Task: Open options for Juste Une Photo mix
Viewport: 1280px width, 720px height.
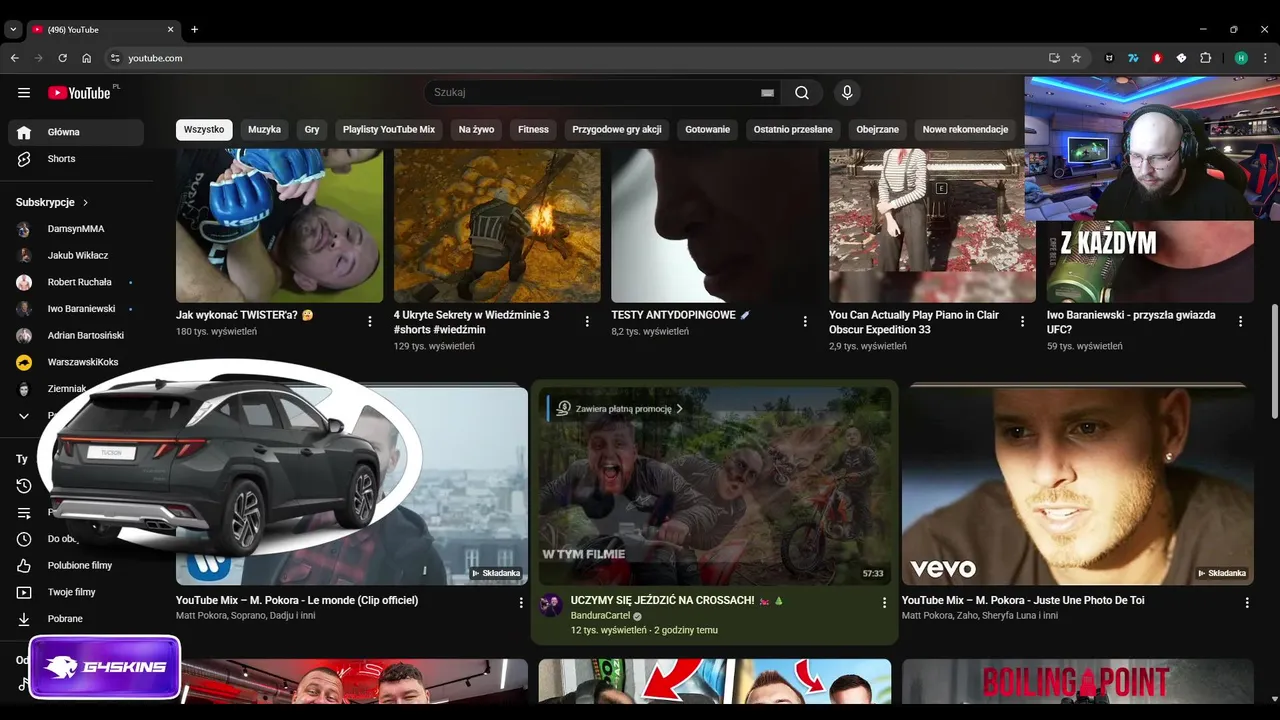Action: click(x=1247, y=603)
